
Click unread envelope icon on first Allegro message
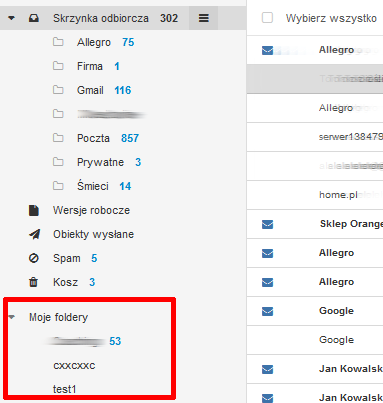click(267, 50)
